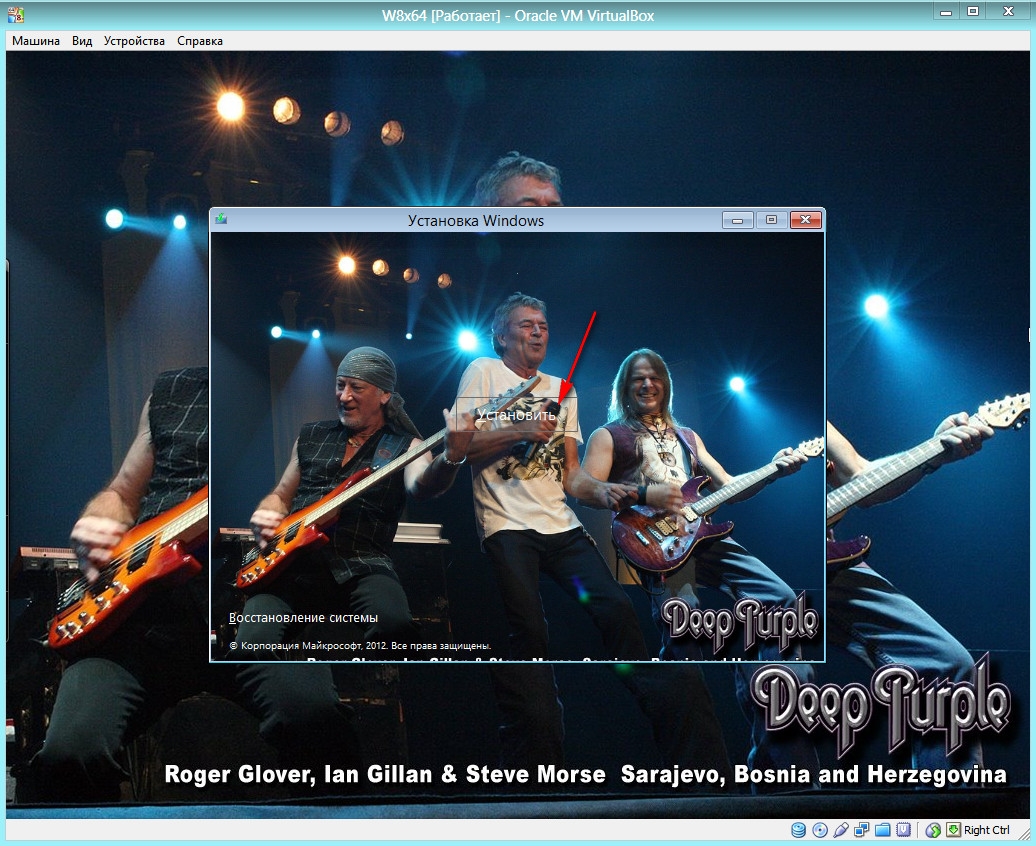
Task: Click the Right Ctrl host key label
Action: [x=986, y=830]
